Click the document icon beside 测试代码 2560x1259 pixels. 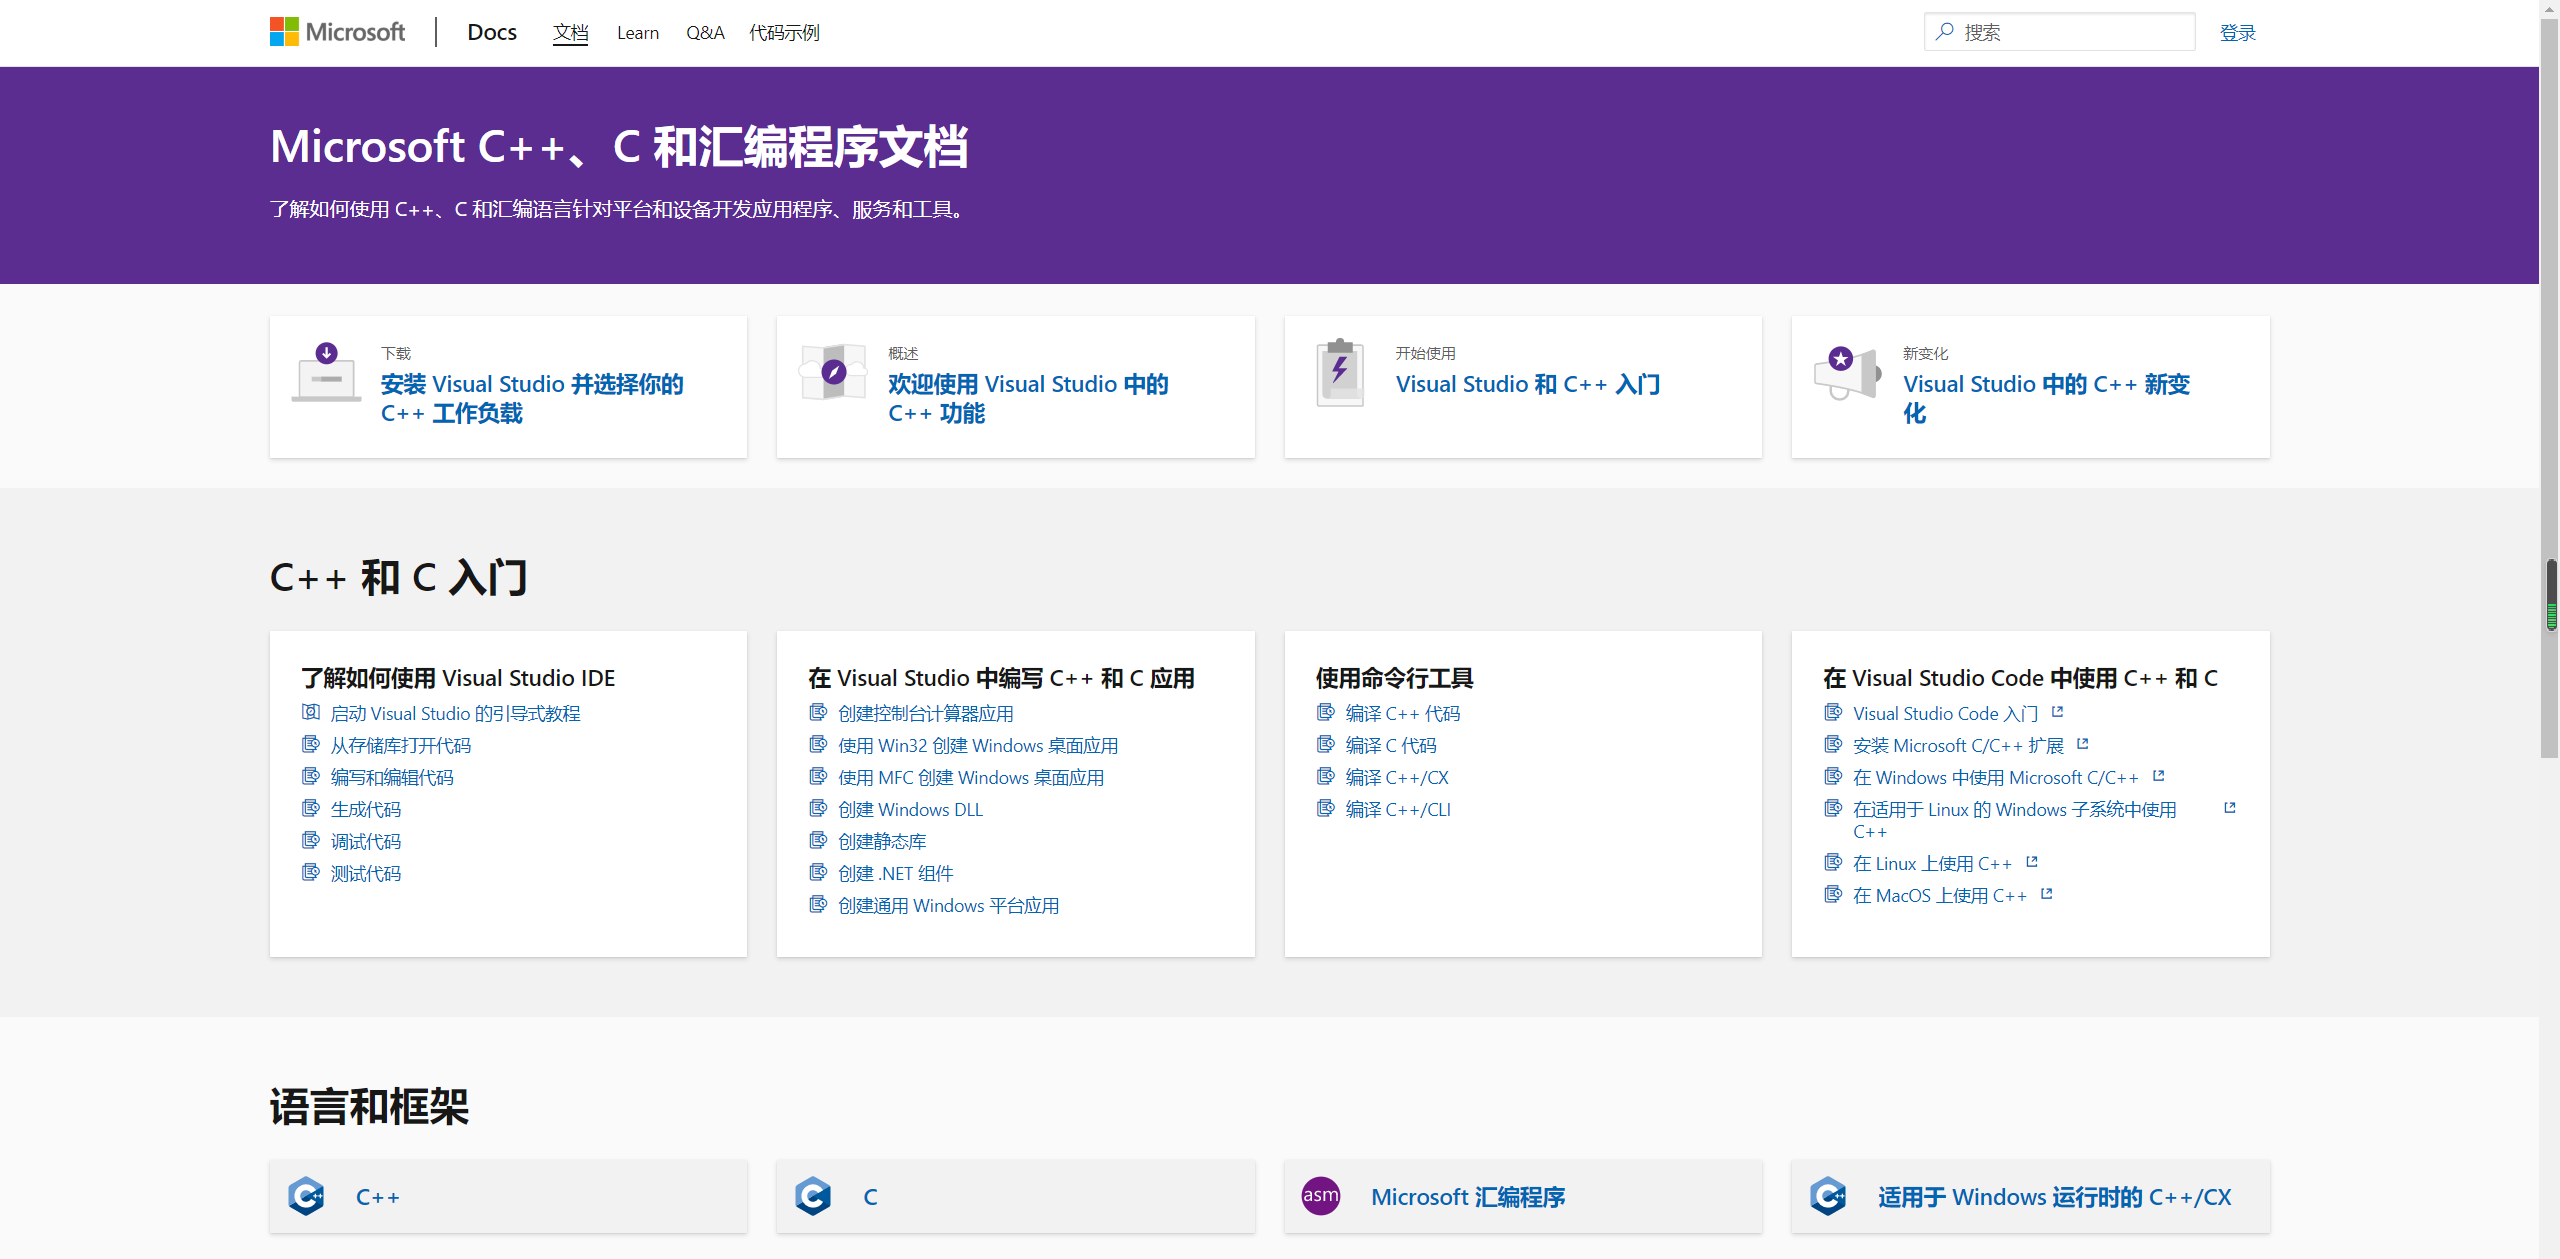click(311, 872)
